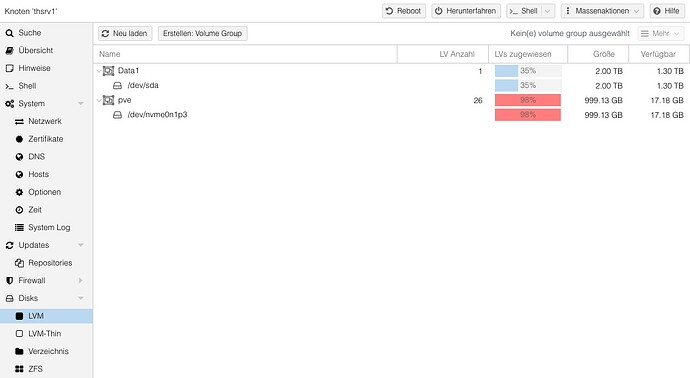Sort by LVs zugewiesen column header

[x=528, y=54]
